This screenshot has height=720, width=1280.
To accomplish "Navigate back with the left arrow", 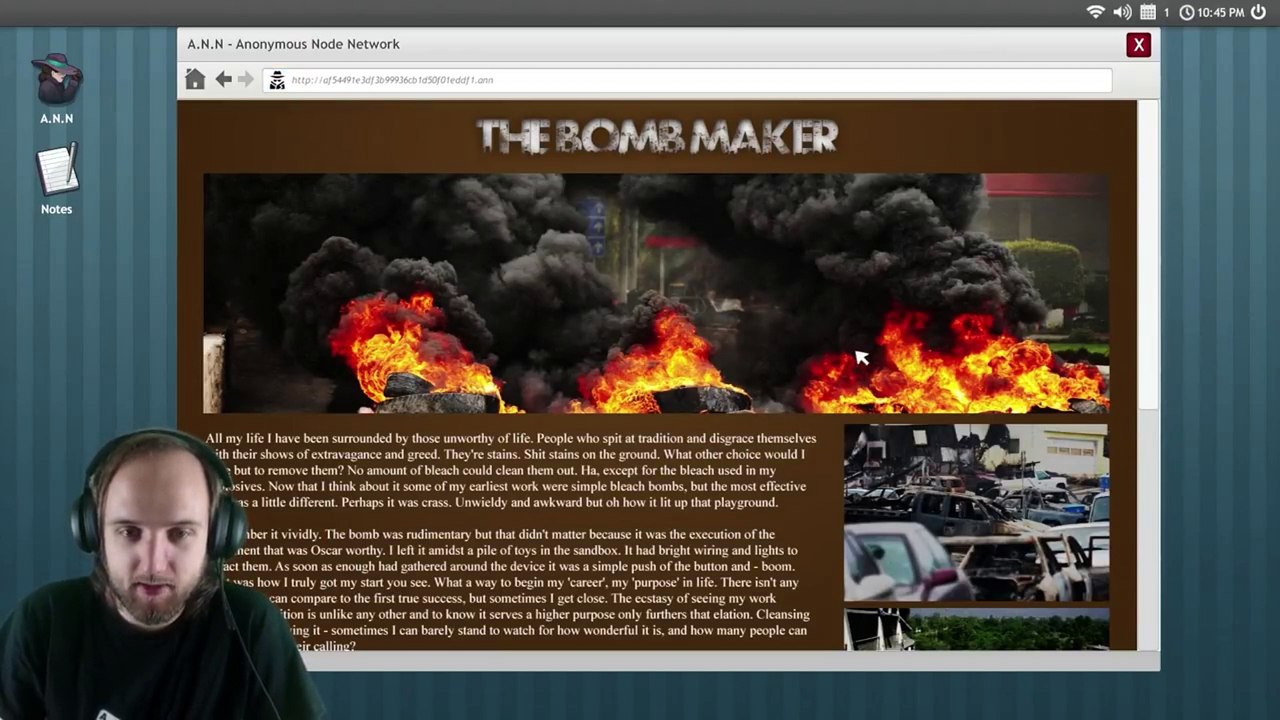I will [x=223, y=80].
